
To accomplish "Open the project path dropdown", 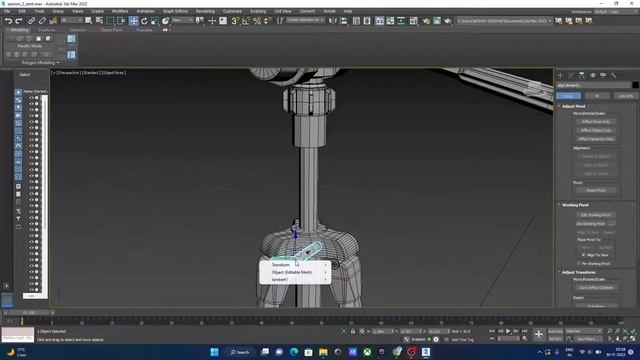I will point(504,20).
